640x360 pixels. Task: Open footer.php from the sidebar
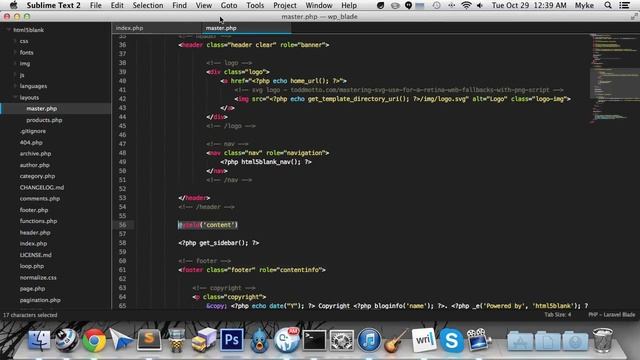34,210
